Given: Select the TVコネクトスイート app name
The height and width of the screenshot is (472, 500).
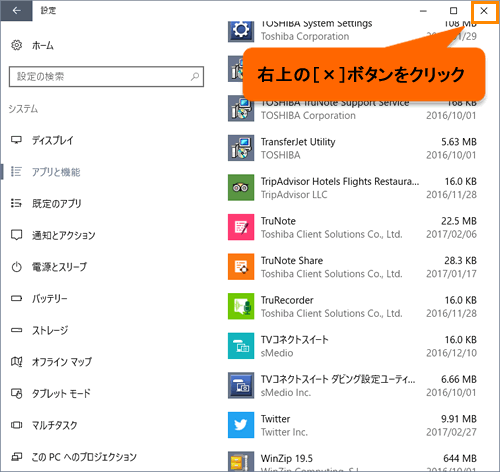Looking at the screenshot, I should (294, 340).
